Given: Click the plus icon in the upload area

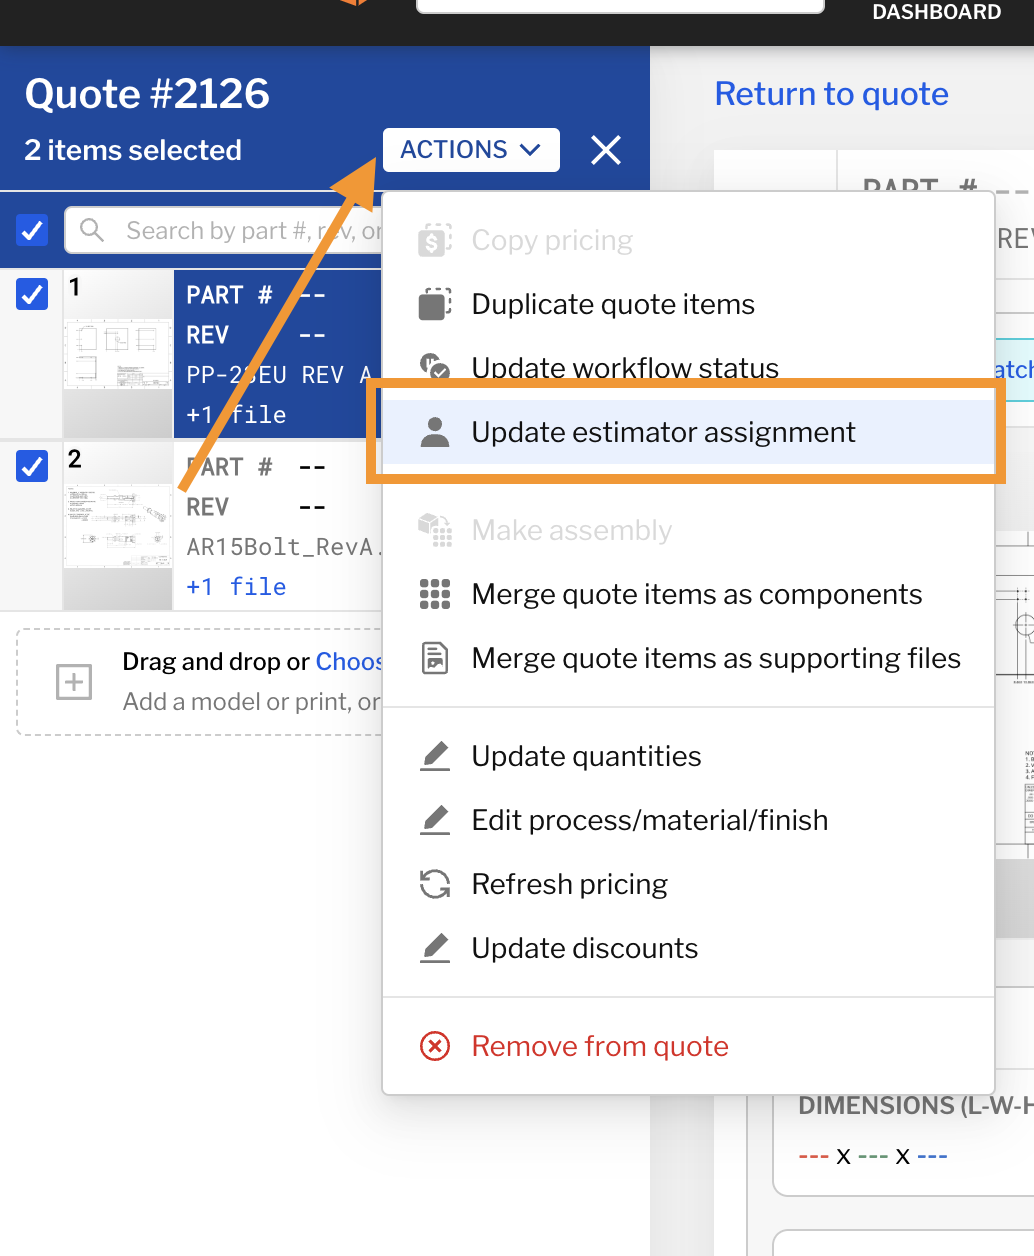Looking at the screenshot, I should click(x=74, y=682).
